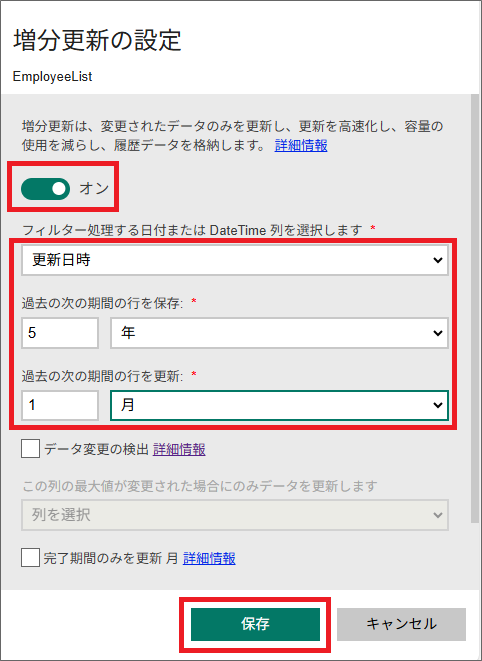Image resolution: width=482 pixels, height=661 pixels.
Task: Click the 保存 button
Action: coord(255,624)
